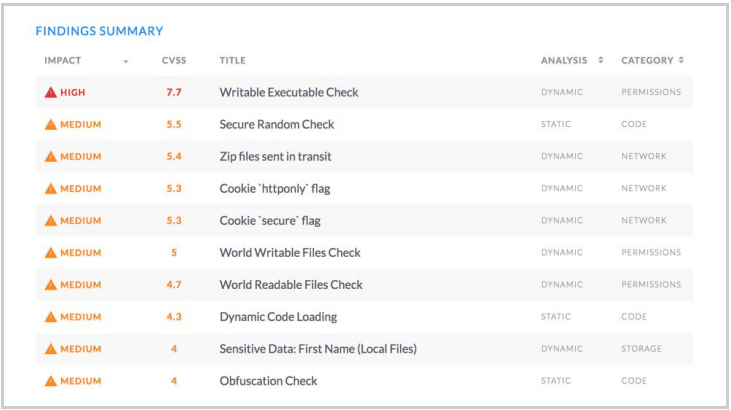Click PERMISSIONS category on Writable Executable row
The width and height of the screenshot is (731, 410).
pyautogui.click(x=651, y=92)
